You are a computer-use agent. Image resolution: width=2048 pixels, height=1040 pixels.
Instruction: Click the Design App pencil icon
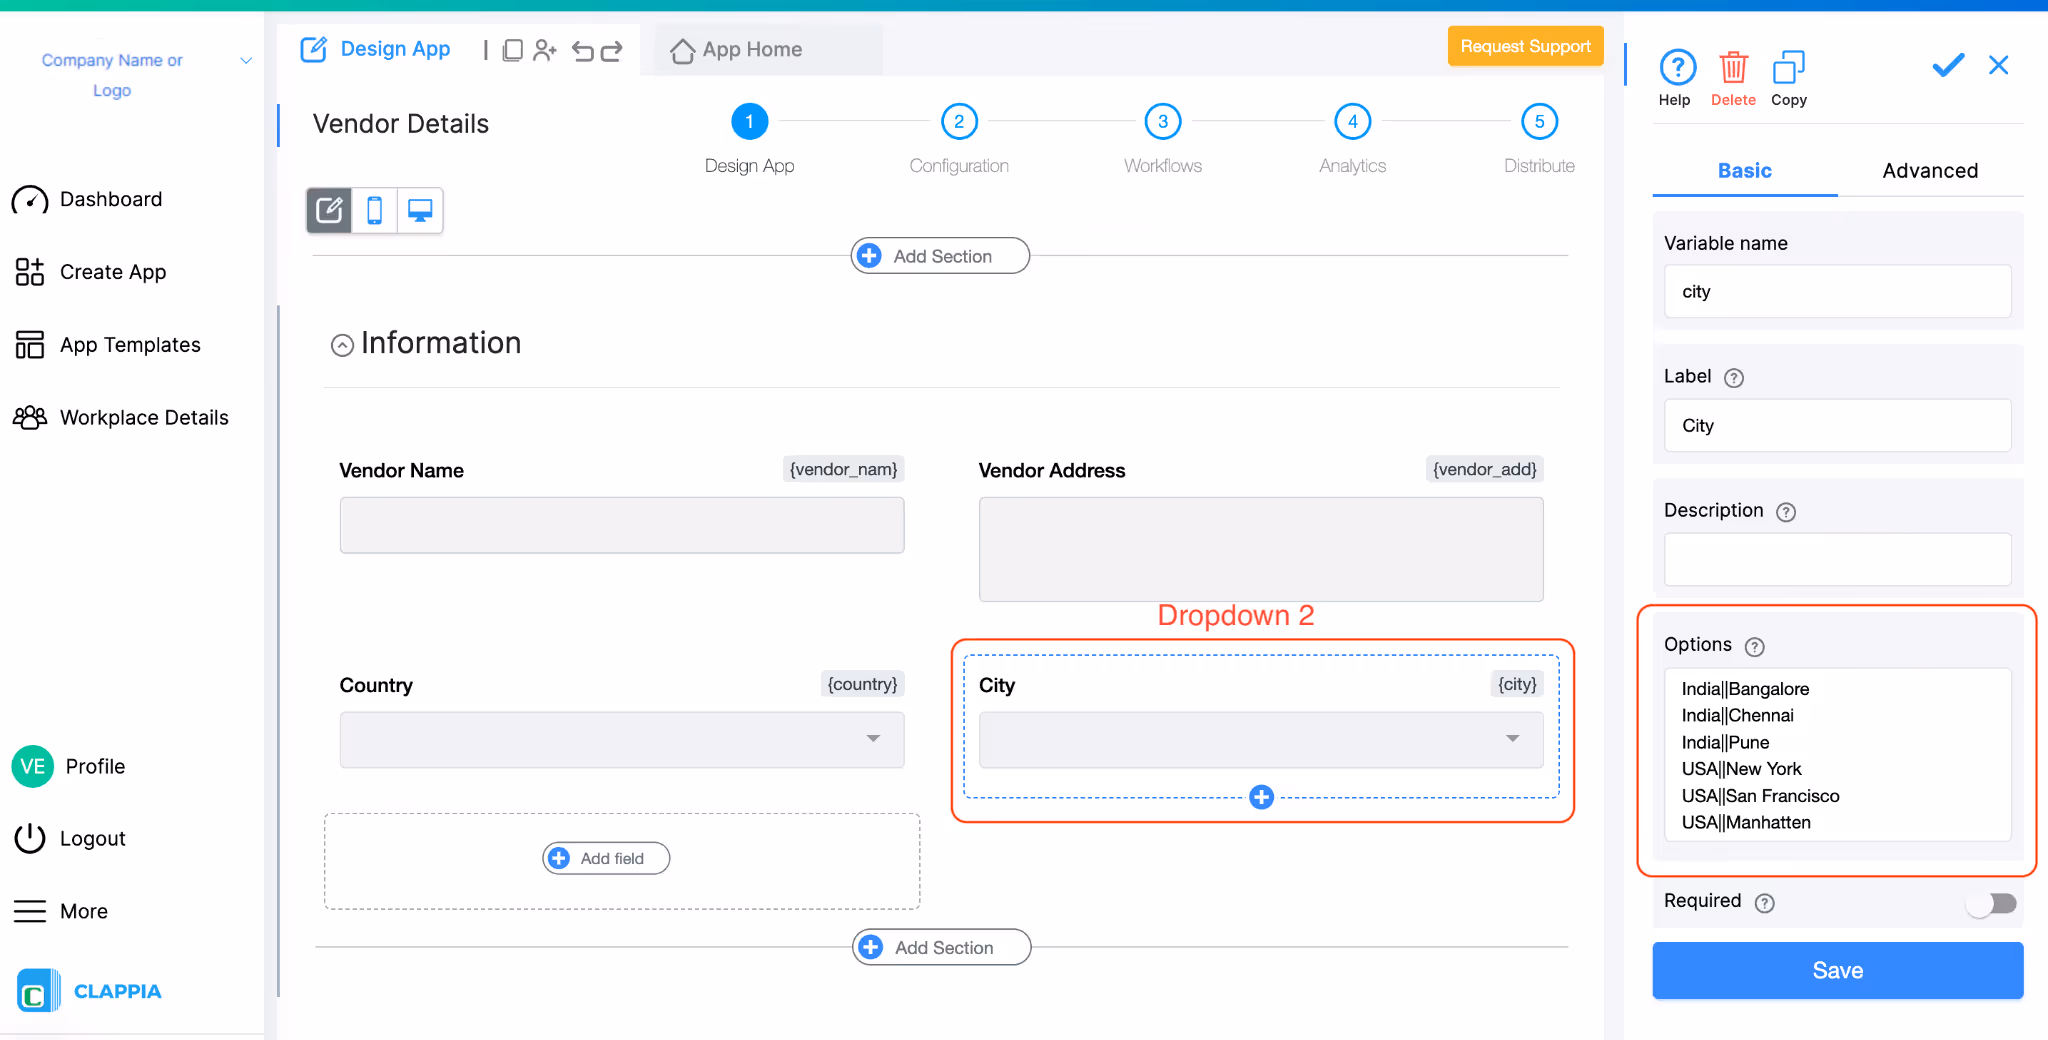click(314, 49)
